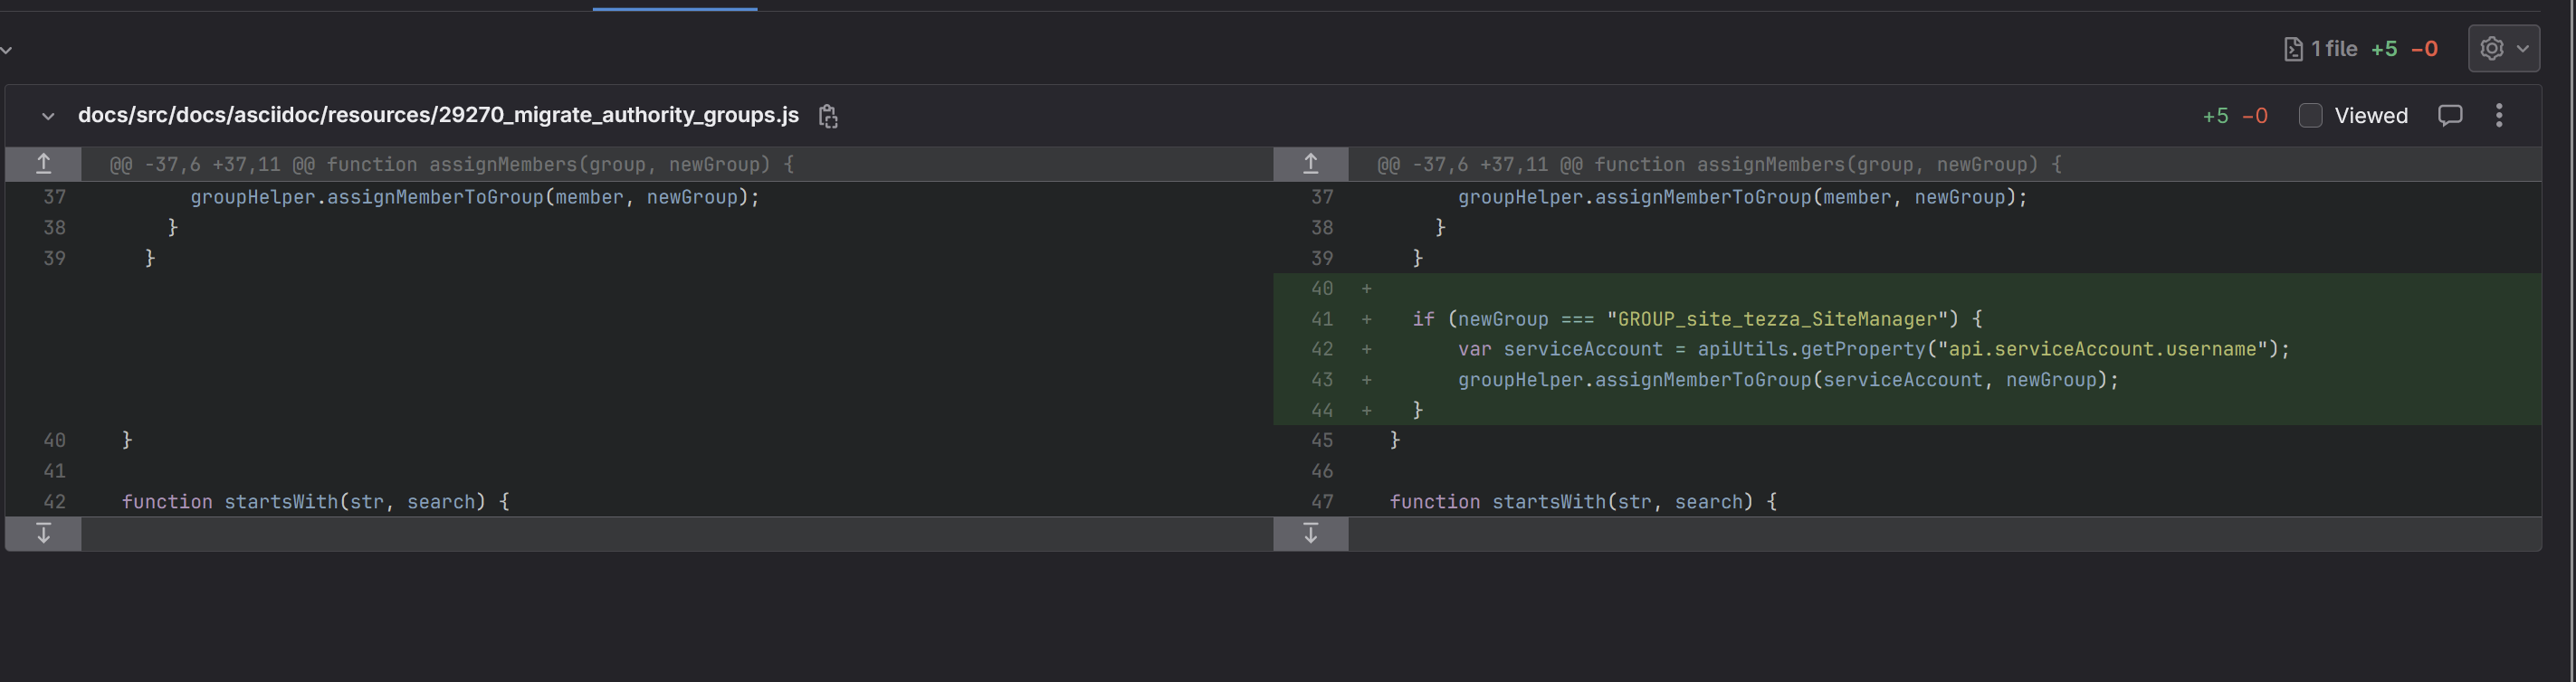Expand lines above in the right diff pane

point(1311,164)
